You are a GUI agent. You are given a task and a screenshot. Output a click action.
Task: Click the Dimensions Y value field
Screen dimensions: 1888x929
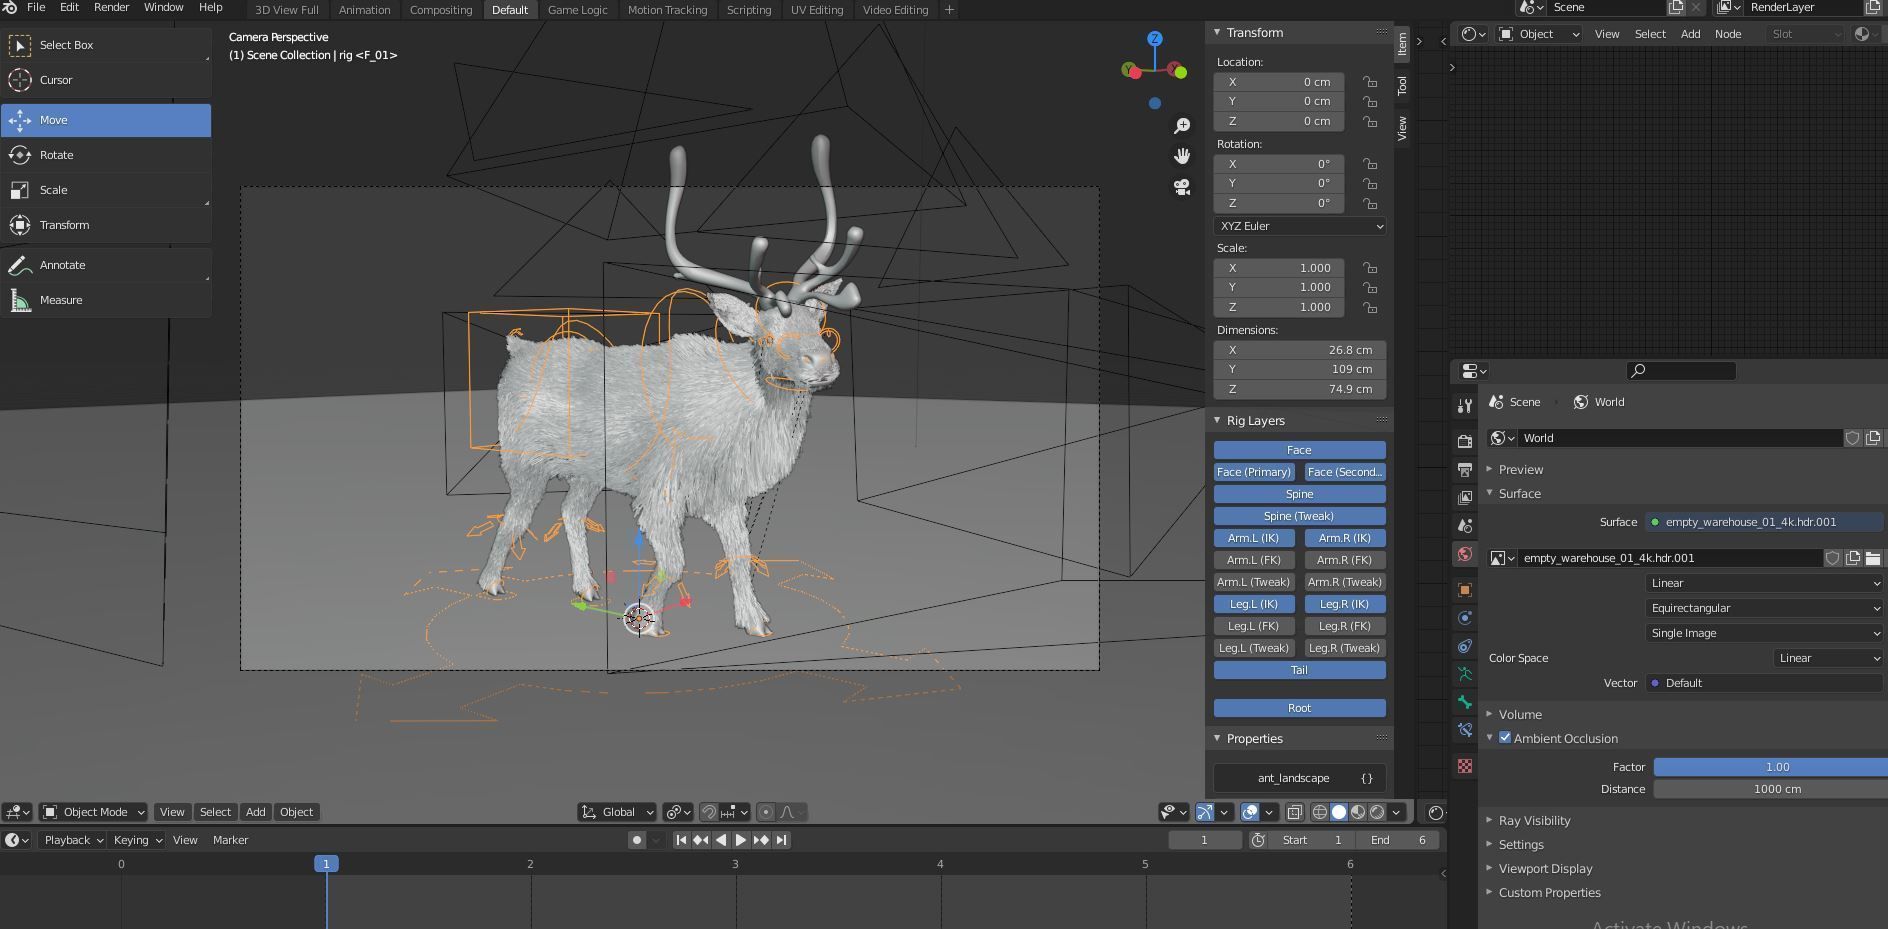(1300, 369)
